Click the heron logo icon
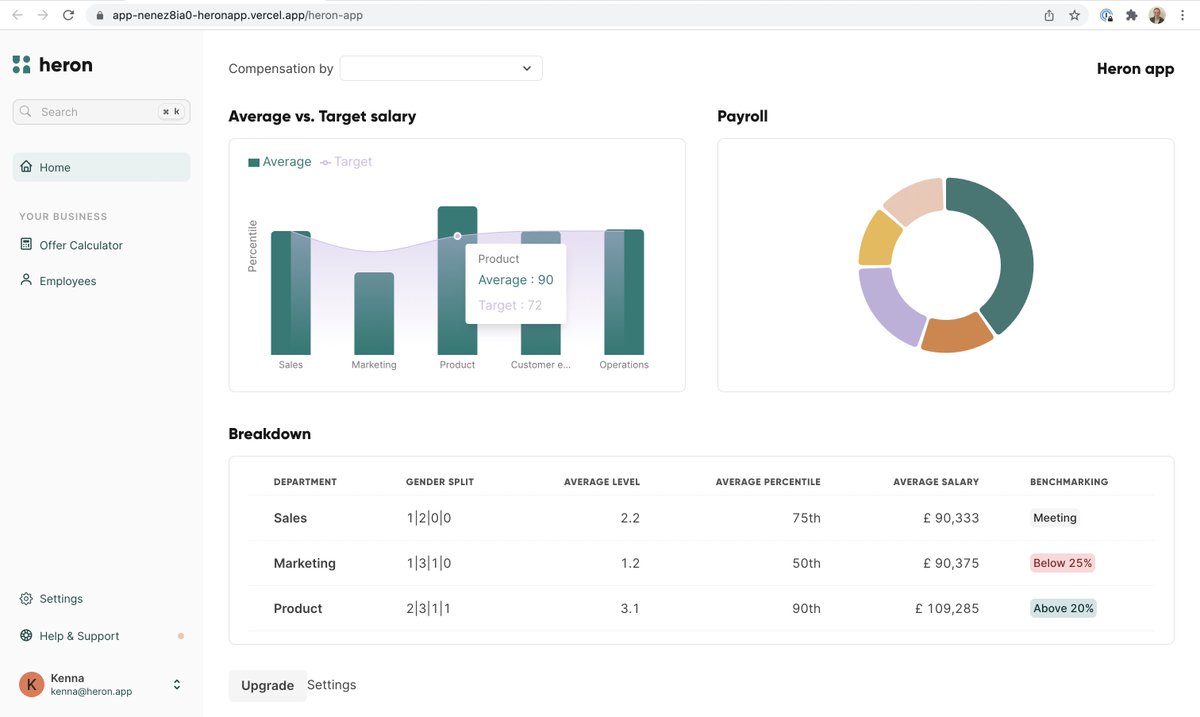 [22, 65]
